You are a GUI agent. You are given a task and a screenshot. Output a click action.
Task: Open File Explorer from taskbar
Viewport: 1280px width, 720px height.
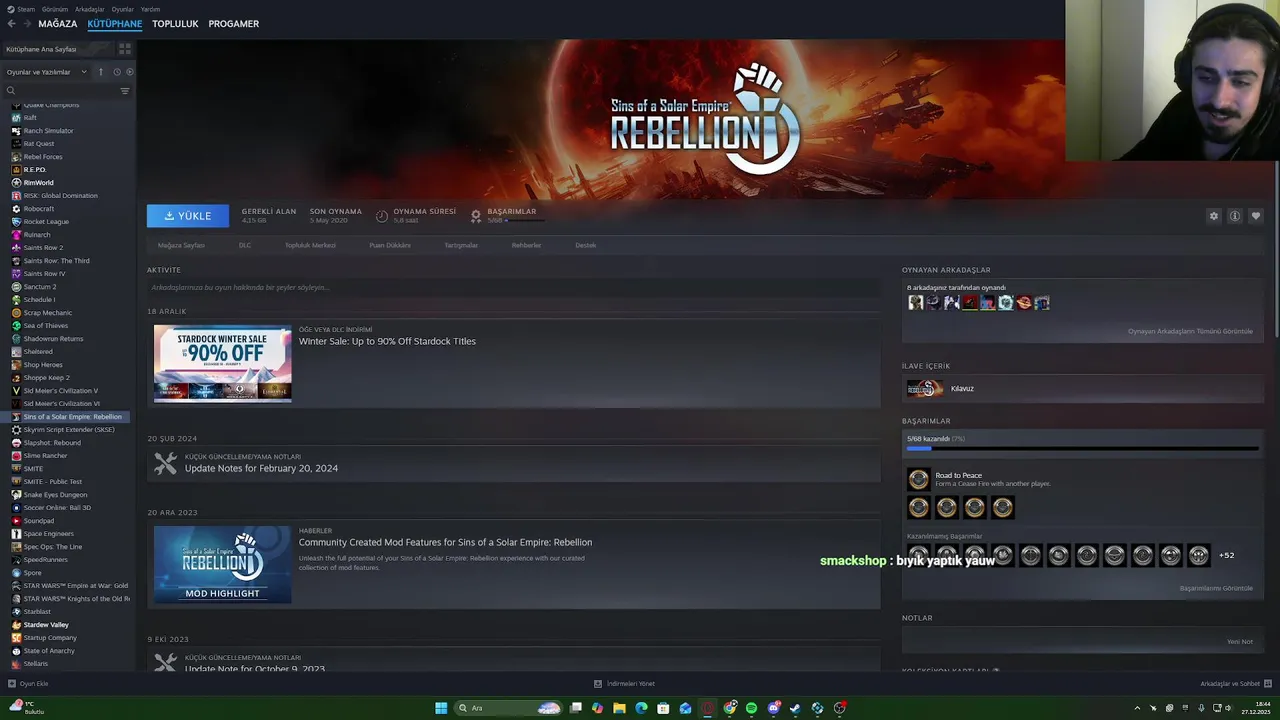pos(619,708)
